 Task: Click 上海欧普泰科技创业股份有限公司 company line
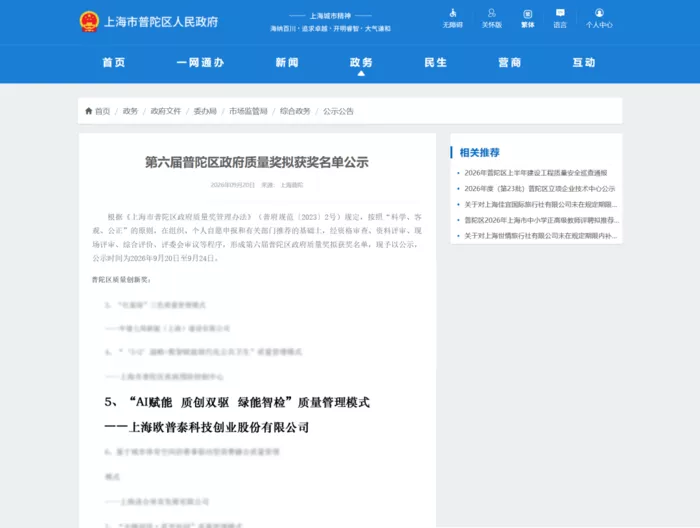click(207, 427)
